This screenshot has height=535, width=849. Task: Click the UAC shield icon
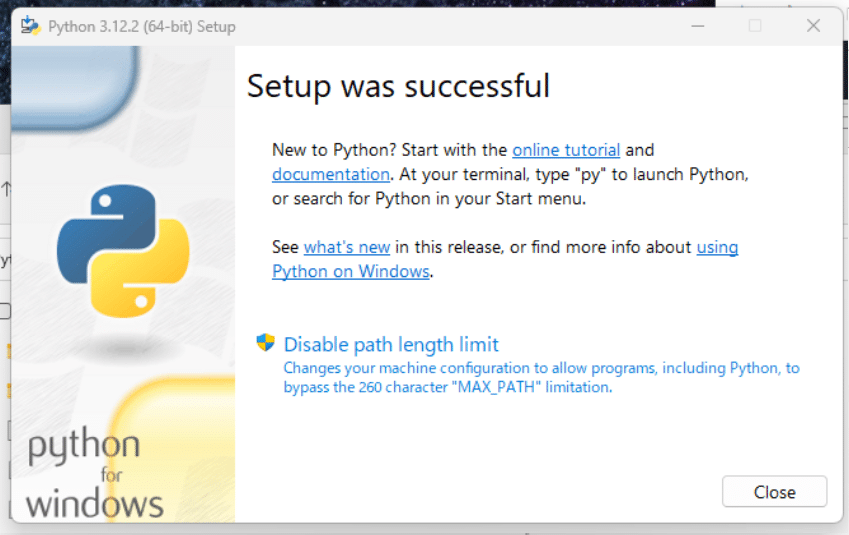pyautogui.click(x=265, y=342)
